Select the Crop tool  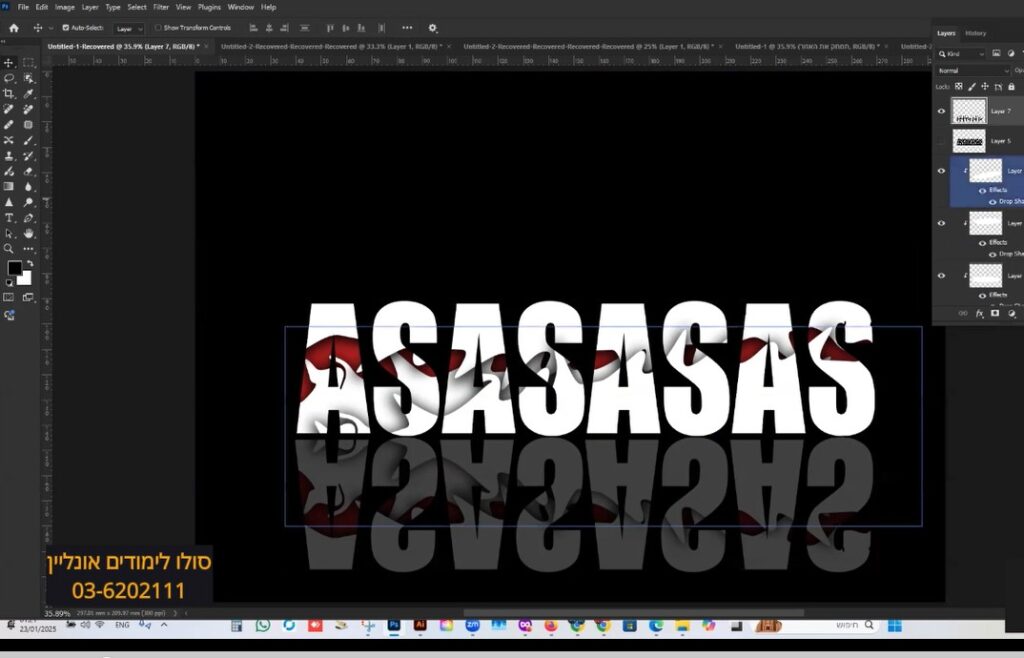point(9,93)
